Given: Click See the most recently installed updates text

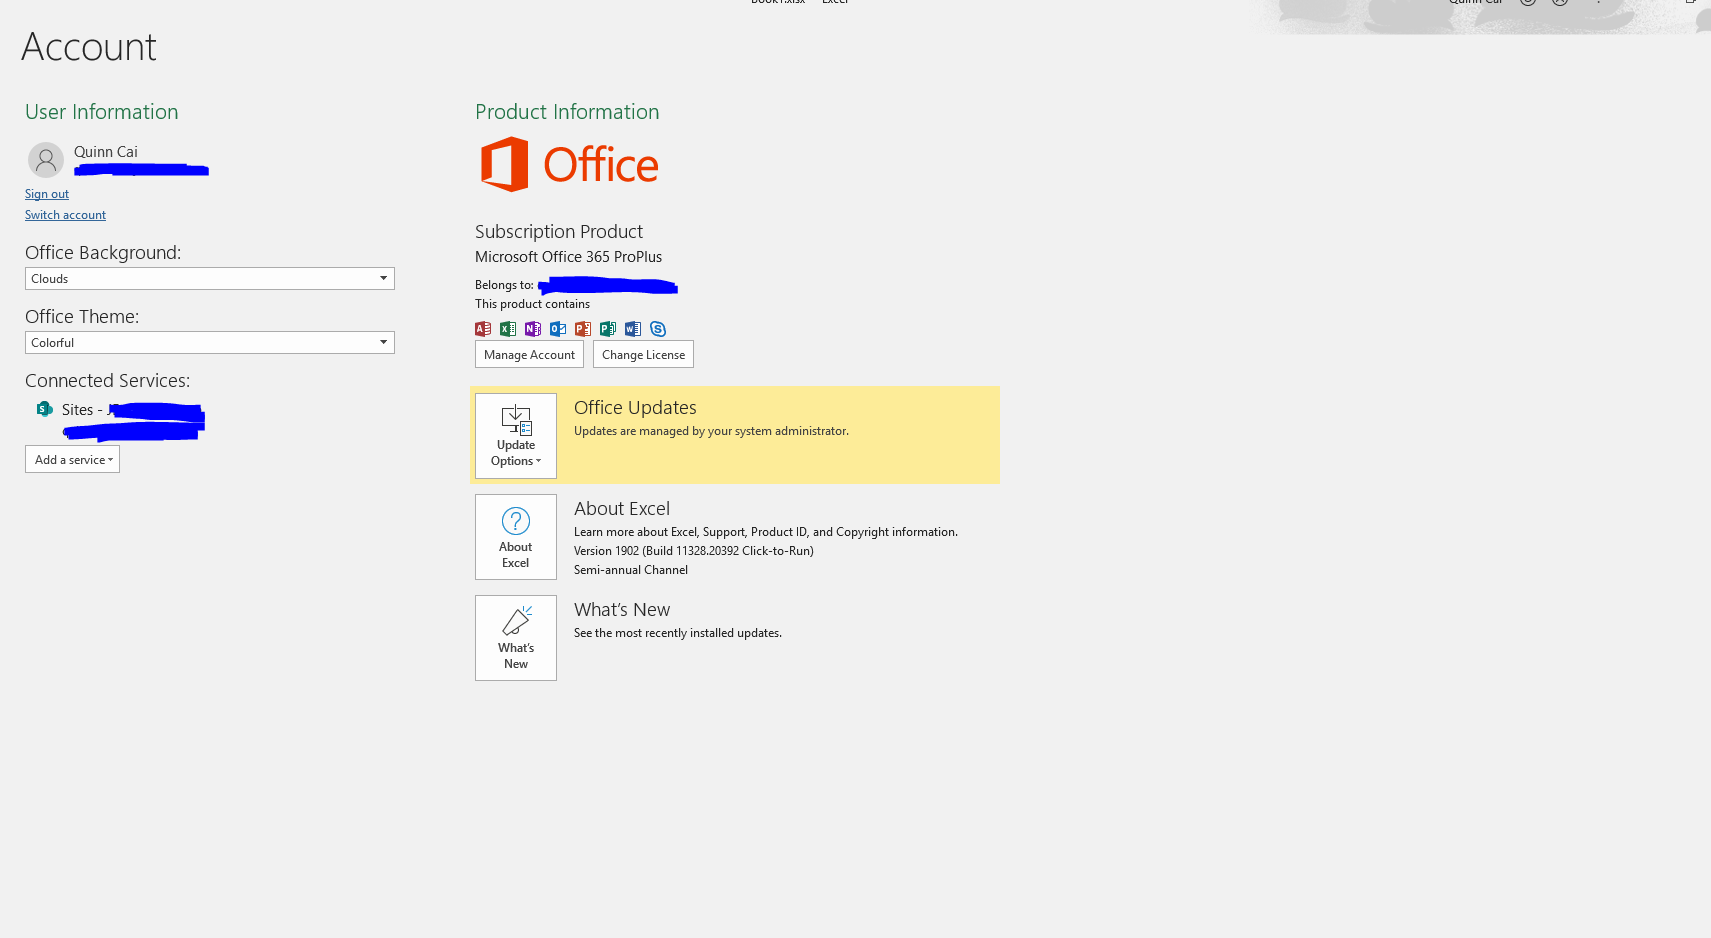Looking at the screenshot, I should click(678, 633).
